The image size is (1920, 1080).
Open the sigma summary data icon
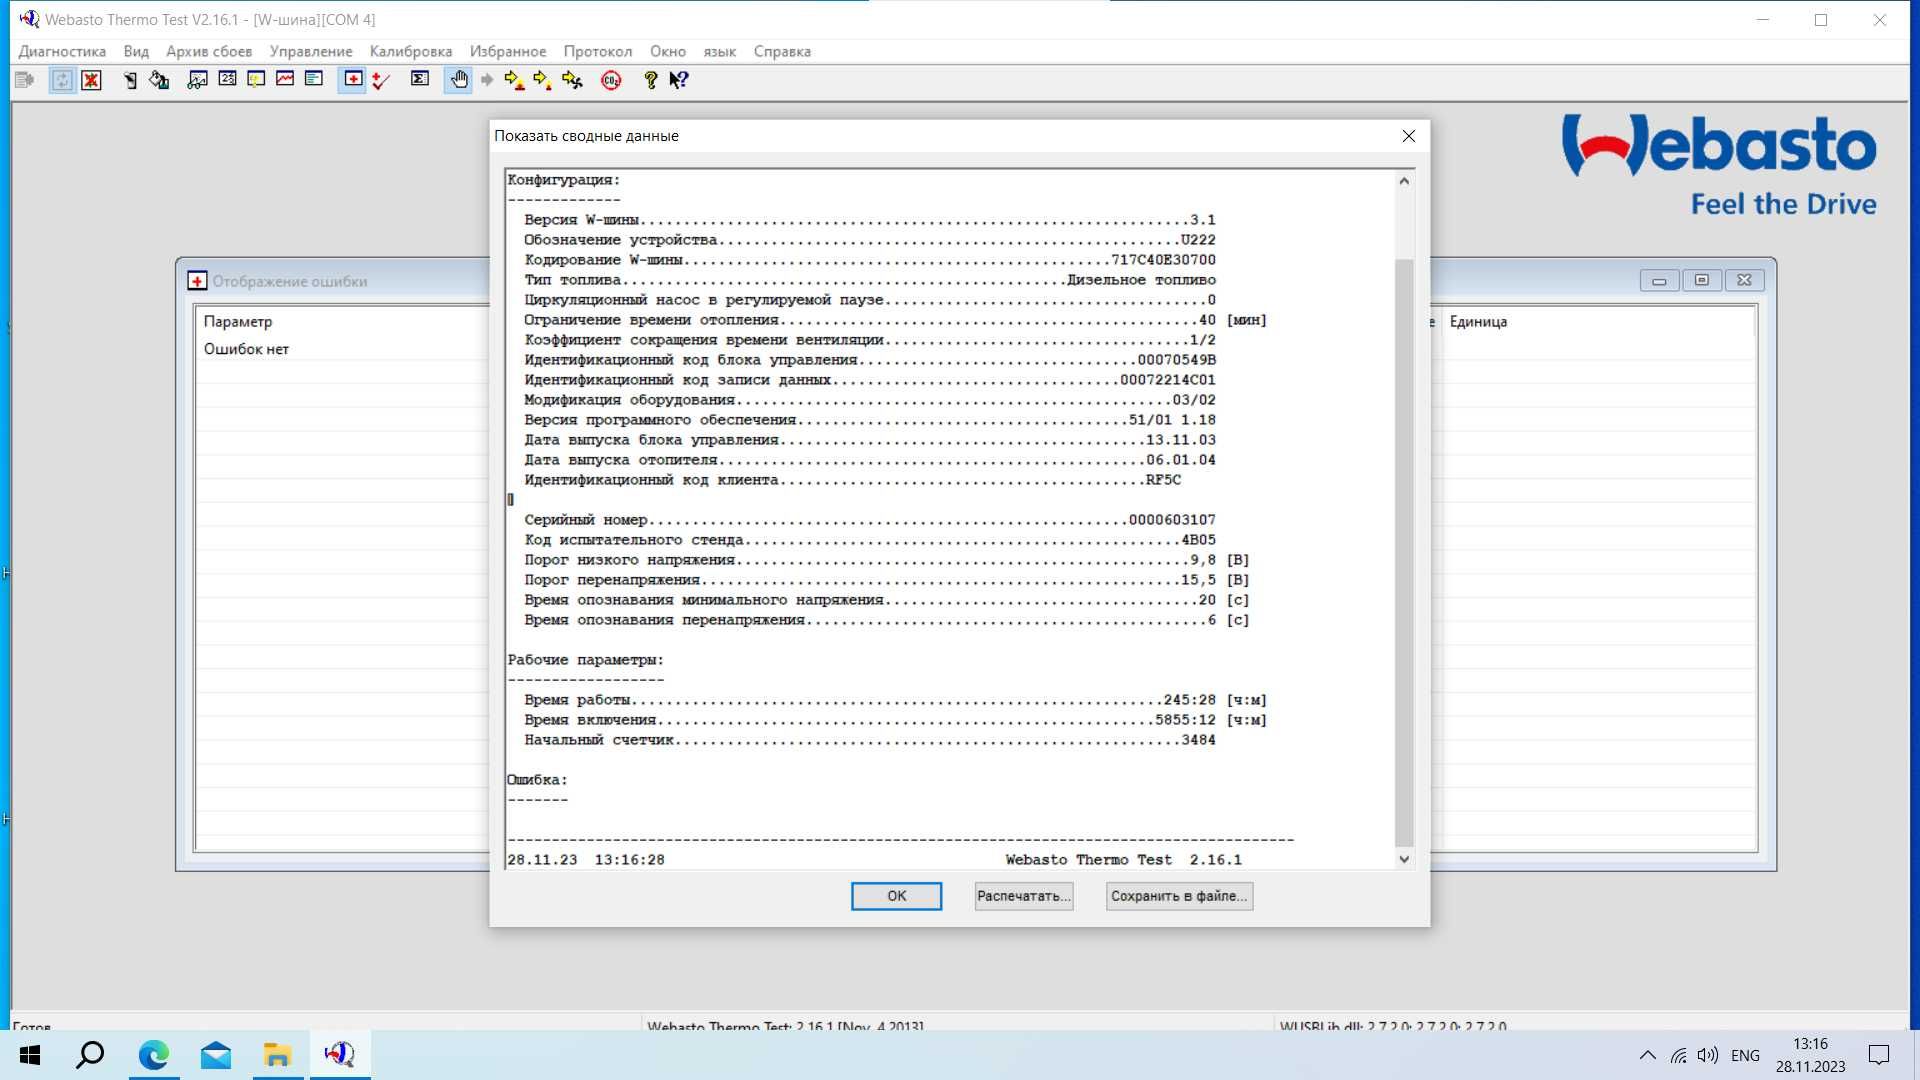pyautogui.click(x=420, y=79)
